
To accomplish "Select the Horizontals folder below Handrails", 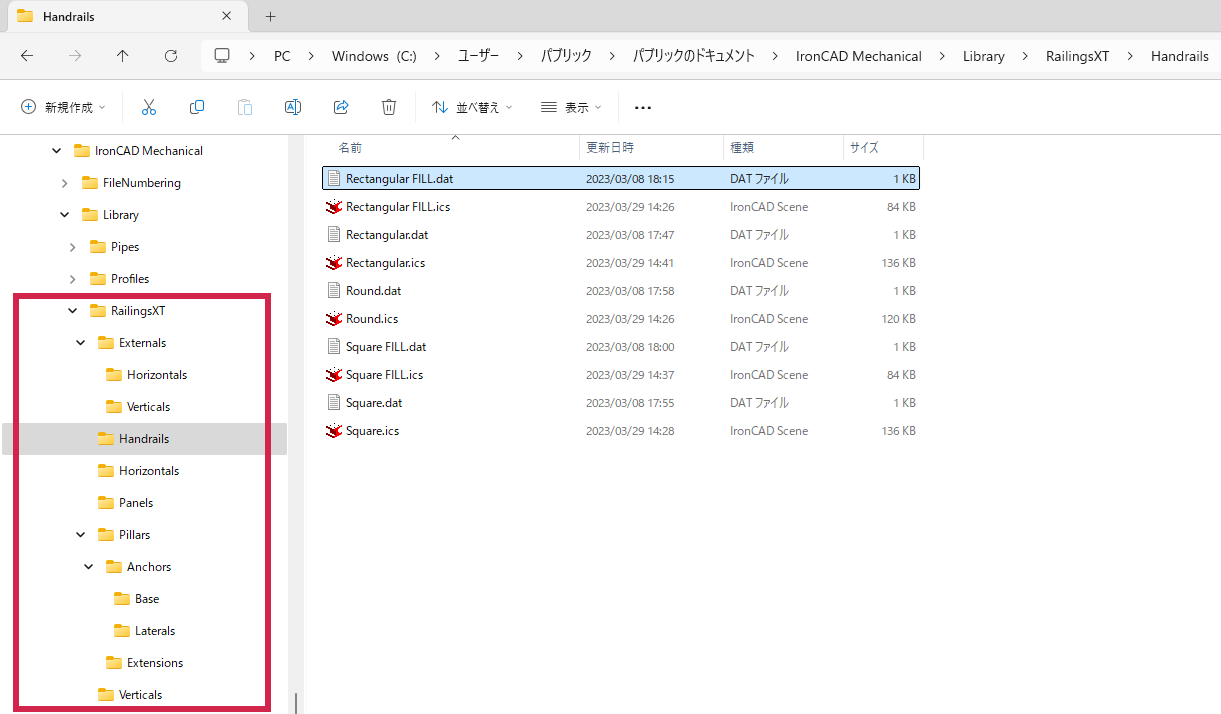I will [149, 471].
